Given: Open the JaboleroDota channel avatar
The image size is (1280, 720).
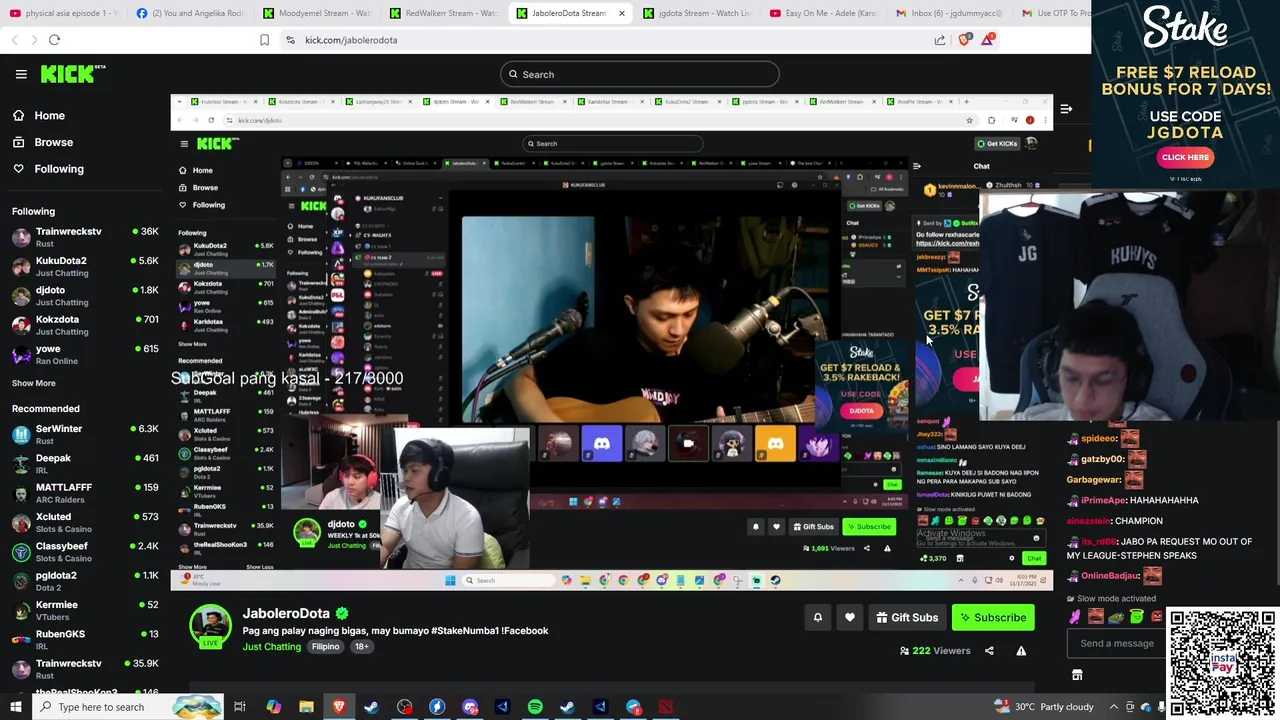Looking at the screenshot, I should 210,626.
